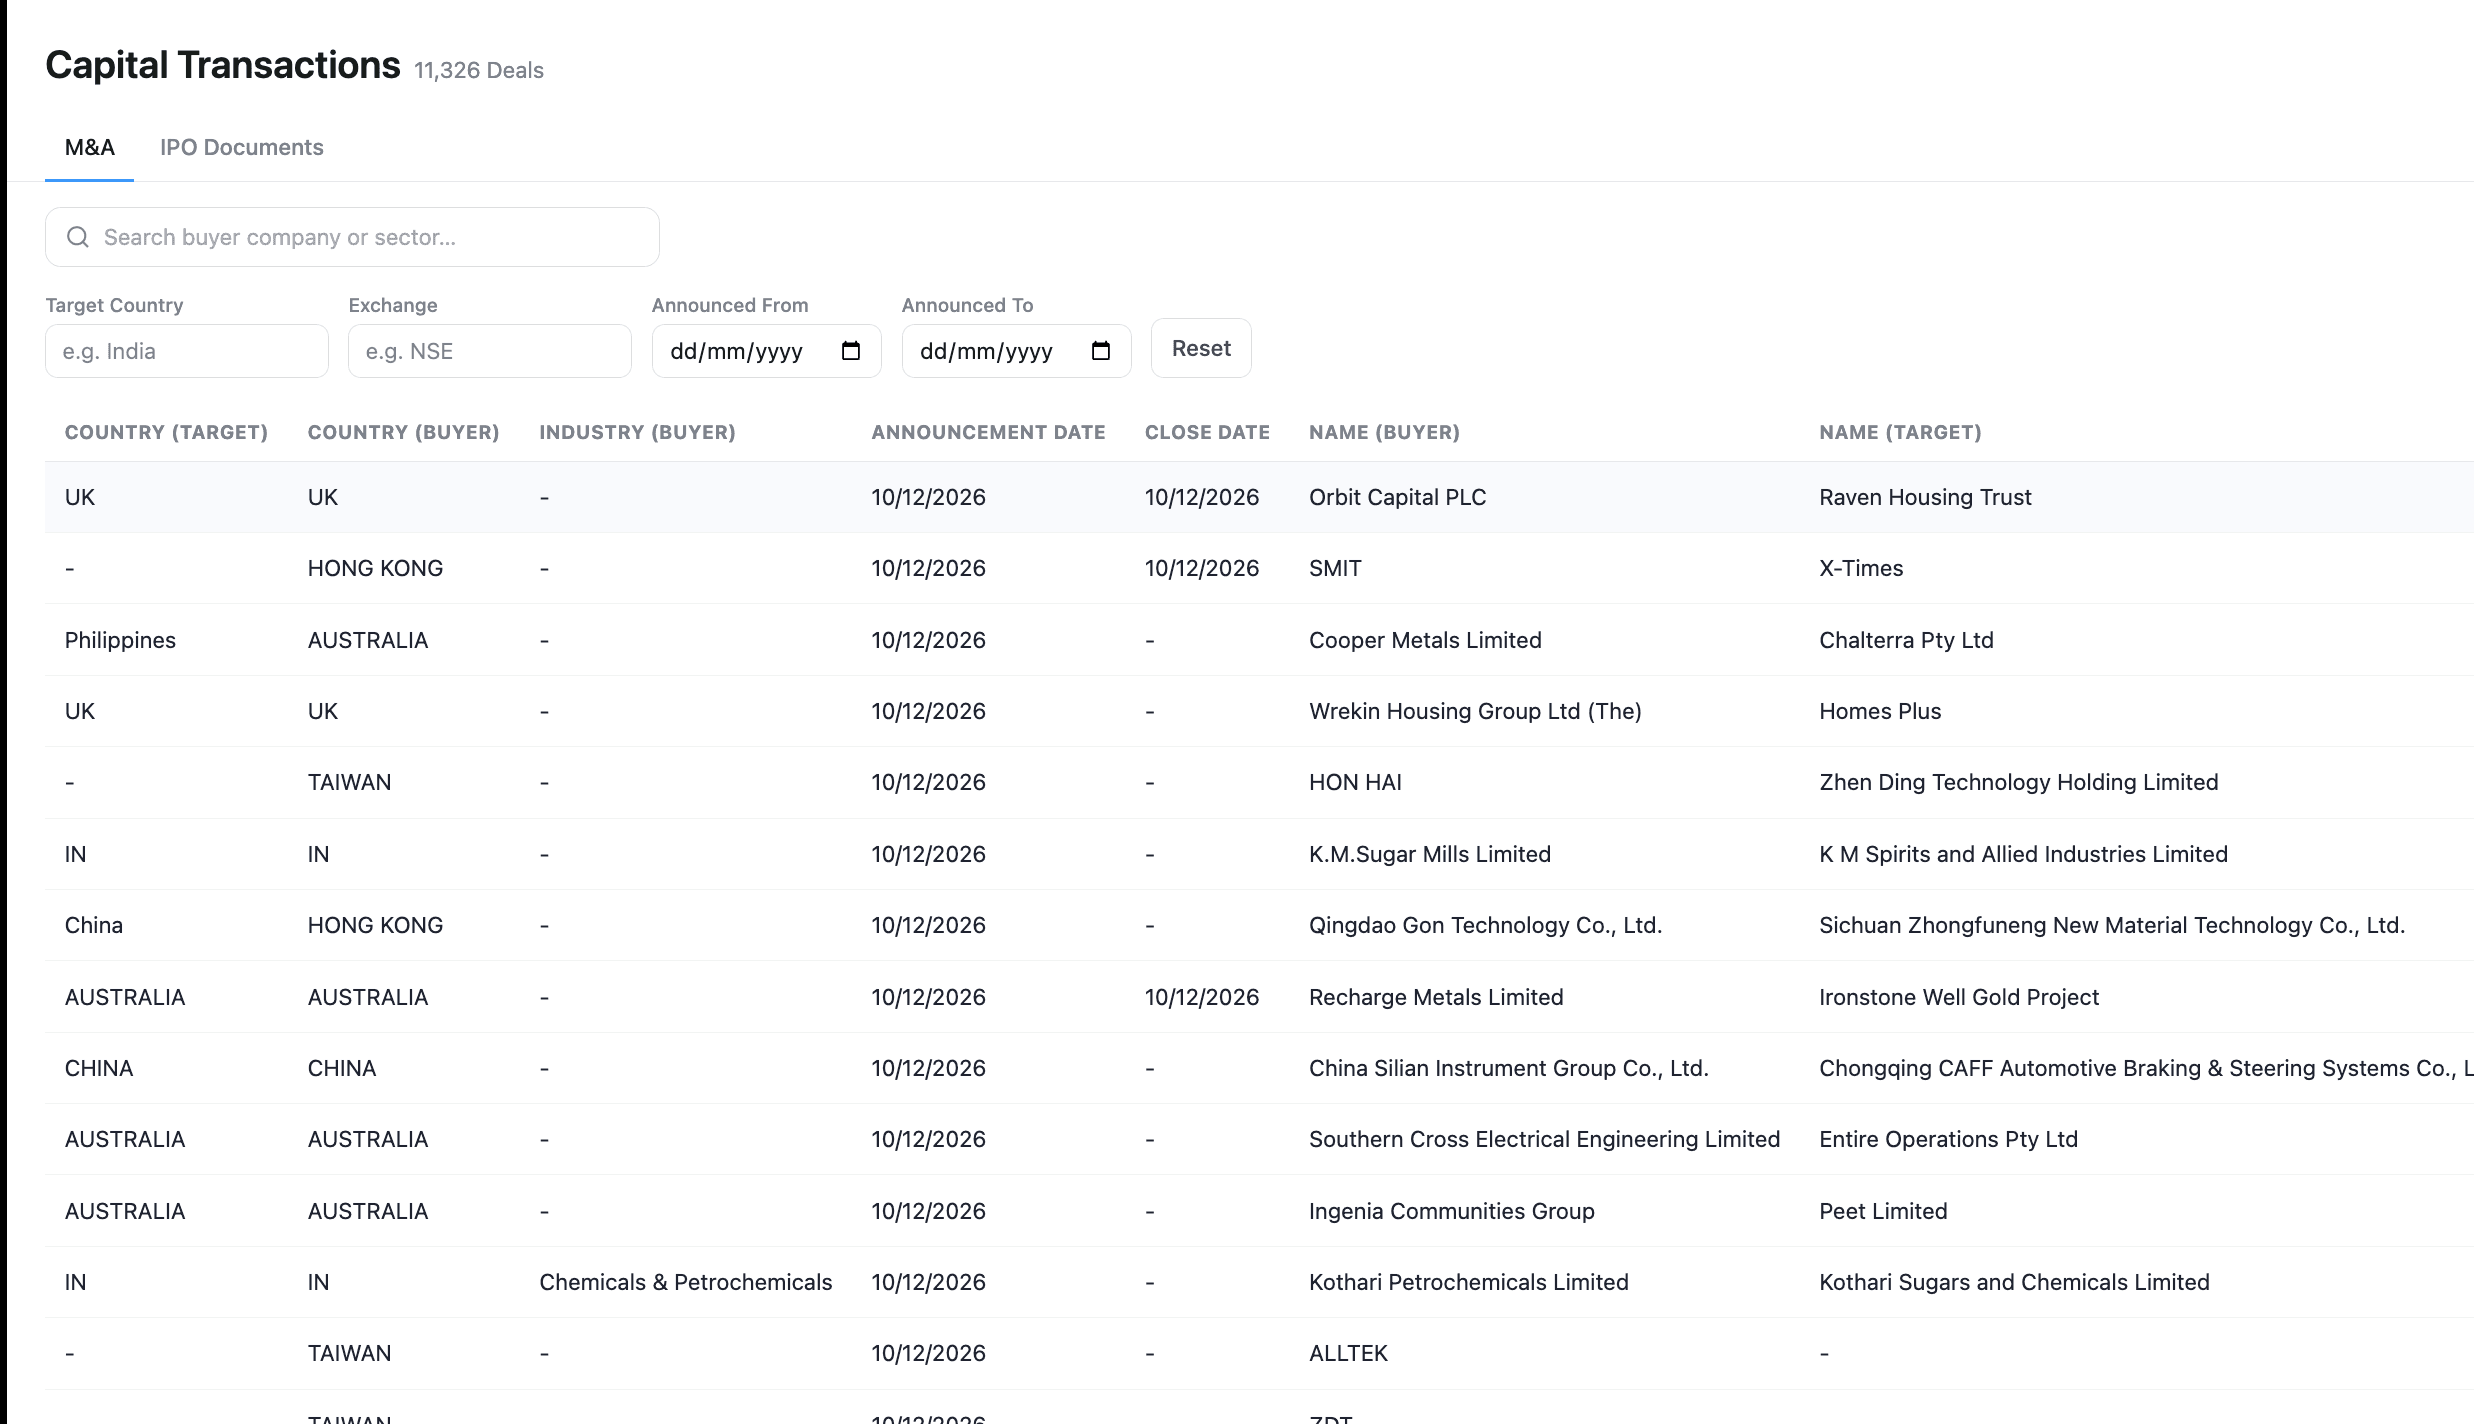Click the Philippines target country cell
This screenshot has height=1424, width=2474.
[x=120, y=640]
